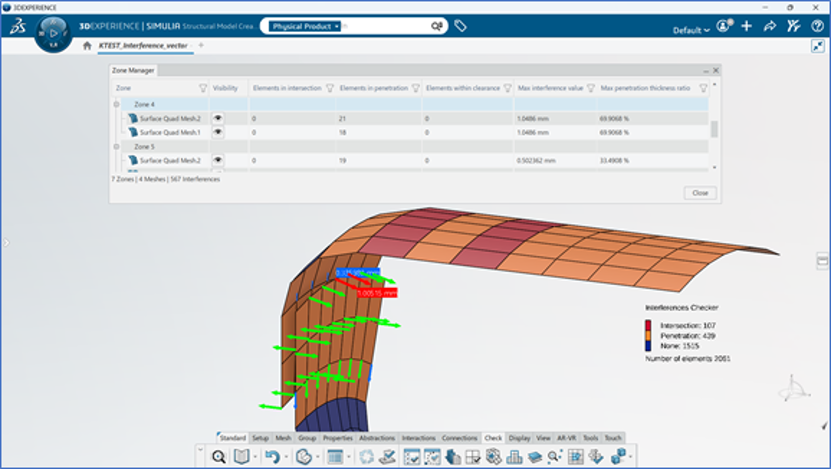The image size is (832, 470).
Task: Click the Close button in Zone Manager
Action: (x=700, y=193)
